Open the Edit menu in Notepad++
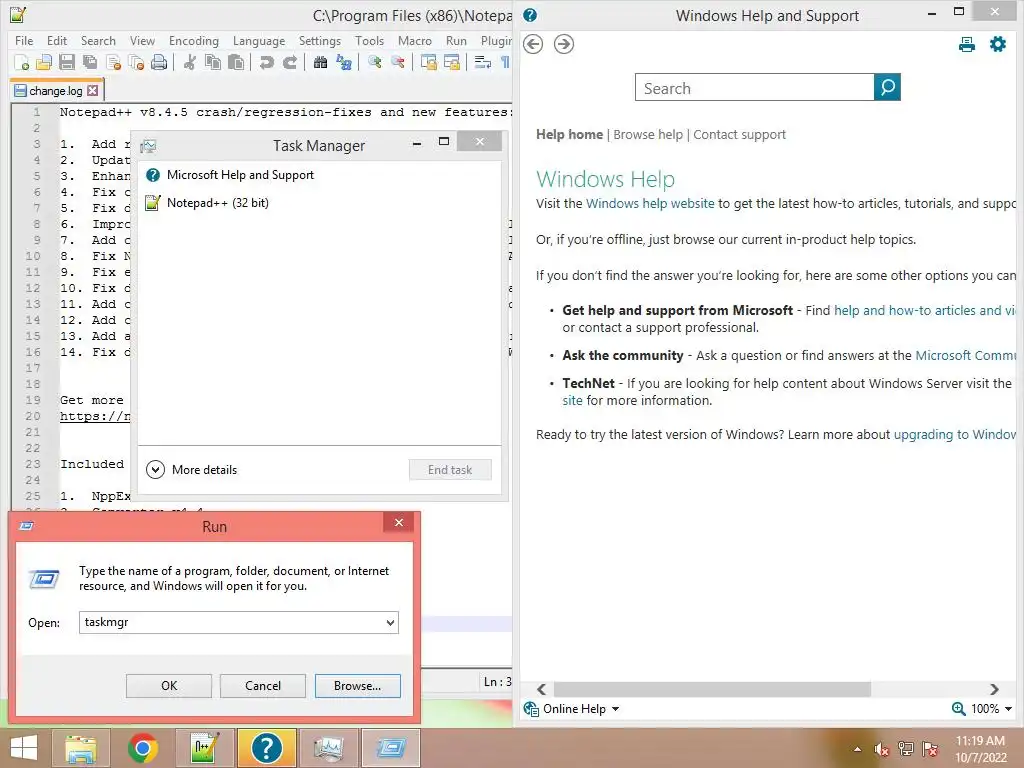This screenshot has height=768, width=1024. [57, 40]
